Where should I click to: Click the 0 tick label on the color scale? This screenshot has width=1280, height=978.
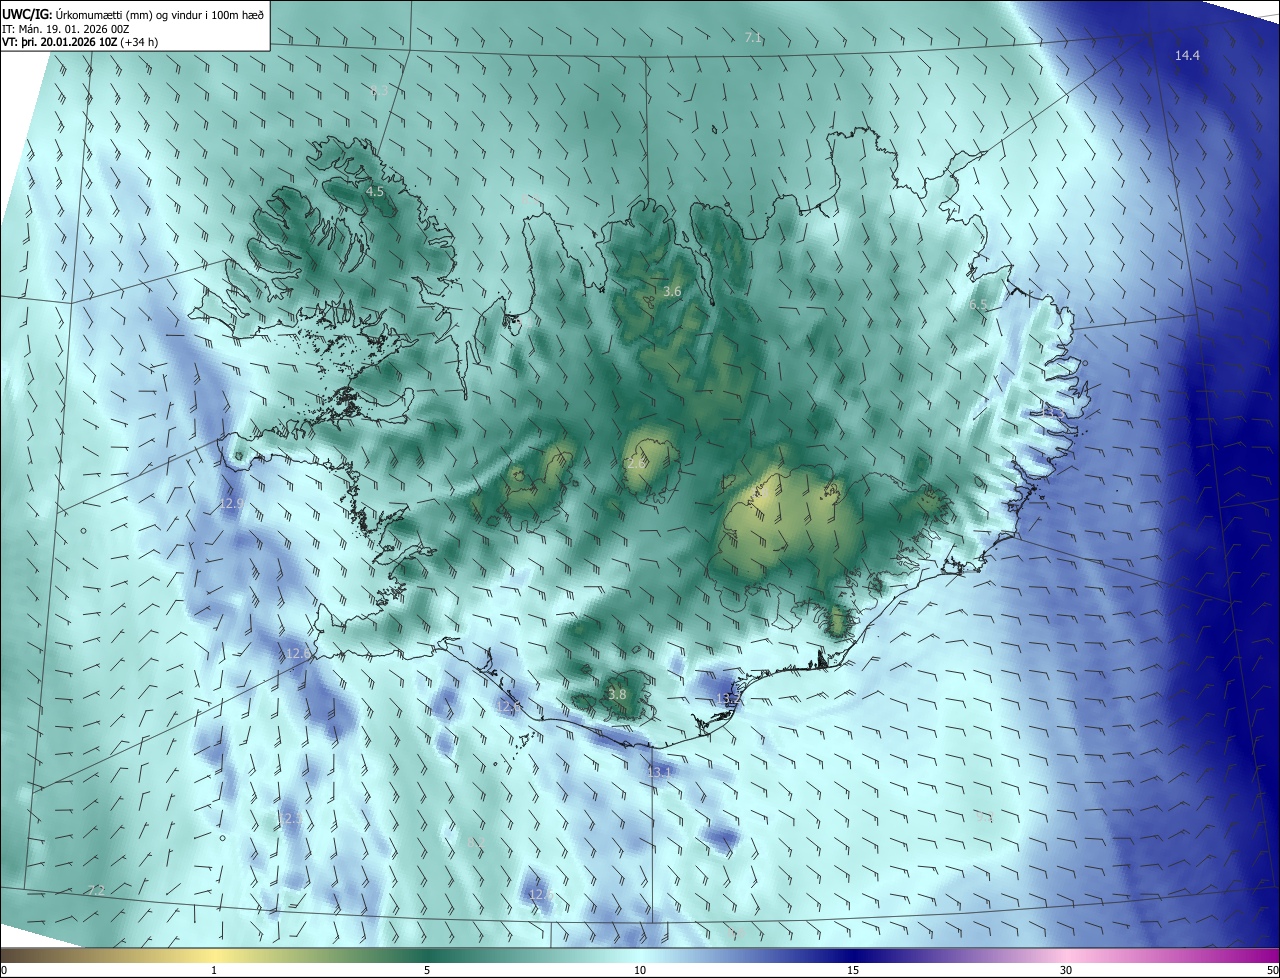[x=4, y=970]
